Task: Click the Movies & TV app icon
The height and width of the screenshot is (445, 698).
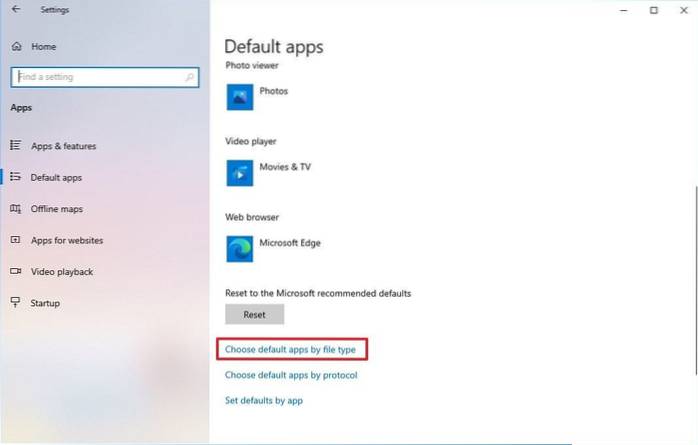Action: (x=240, y=172)
